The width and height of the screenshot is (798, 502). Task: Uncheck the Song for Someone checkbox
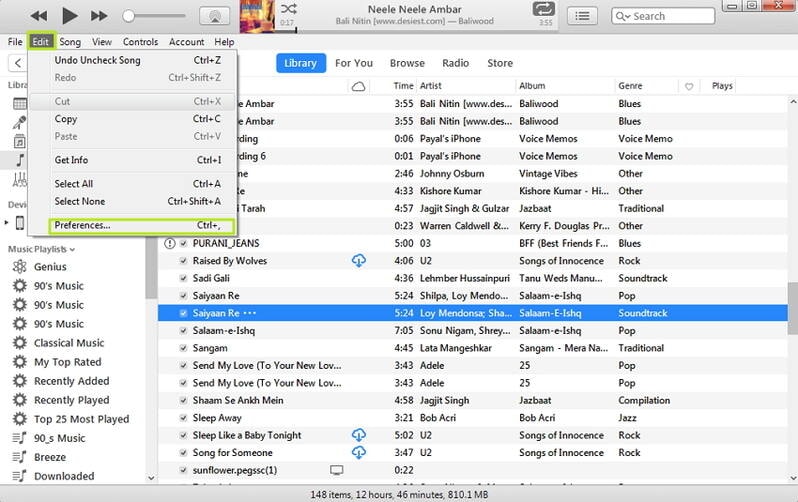pyautogui.click(x=183, y=453)
